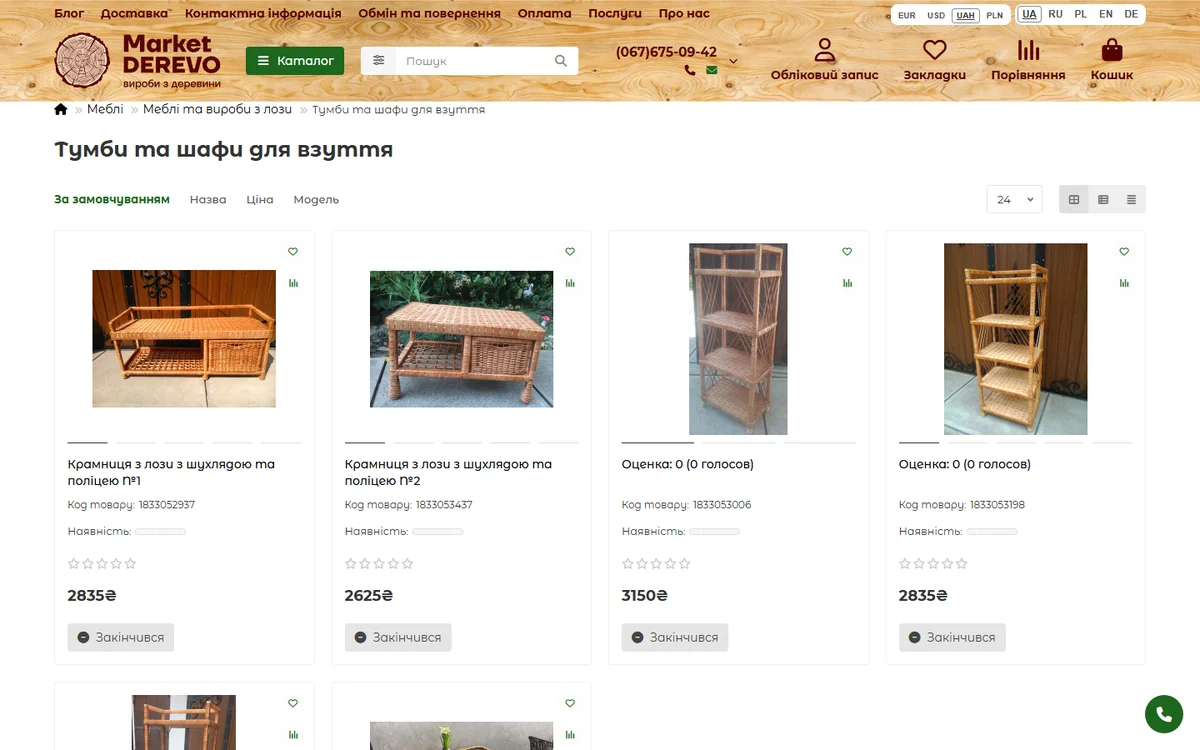Image resolution: width=1200 pixels, height=750 pixels.
Task: Click the home icon in breadcrumbs
Action: pyautogui.click(x=61, y=109)
